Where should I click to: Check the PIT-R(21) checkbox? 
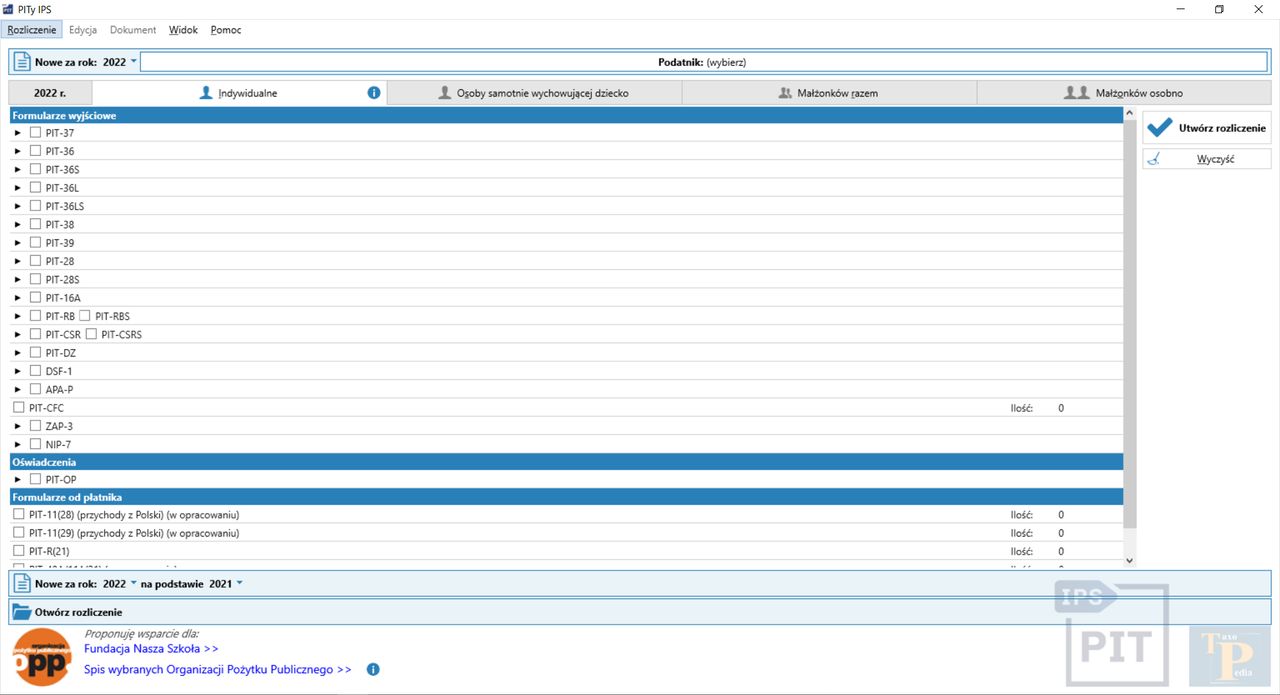(19, 551)
